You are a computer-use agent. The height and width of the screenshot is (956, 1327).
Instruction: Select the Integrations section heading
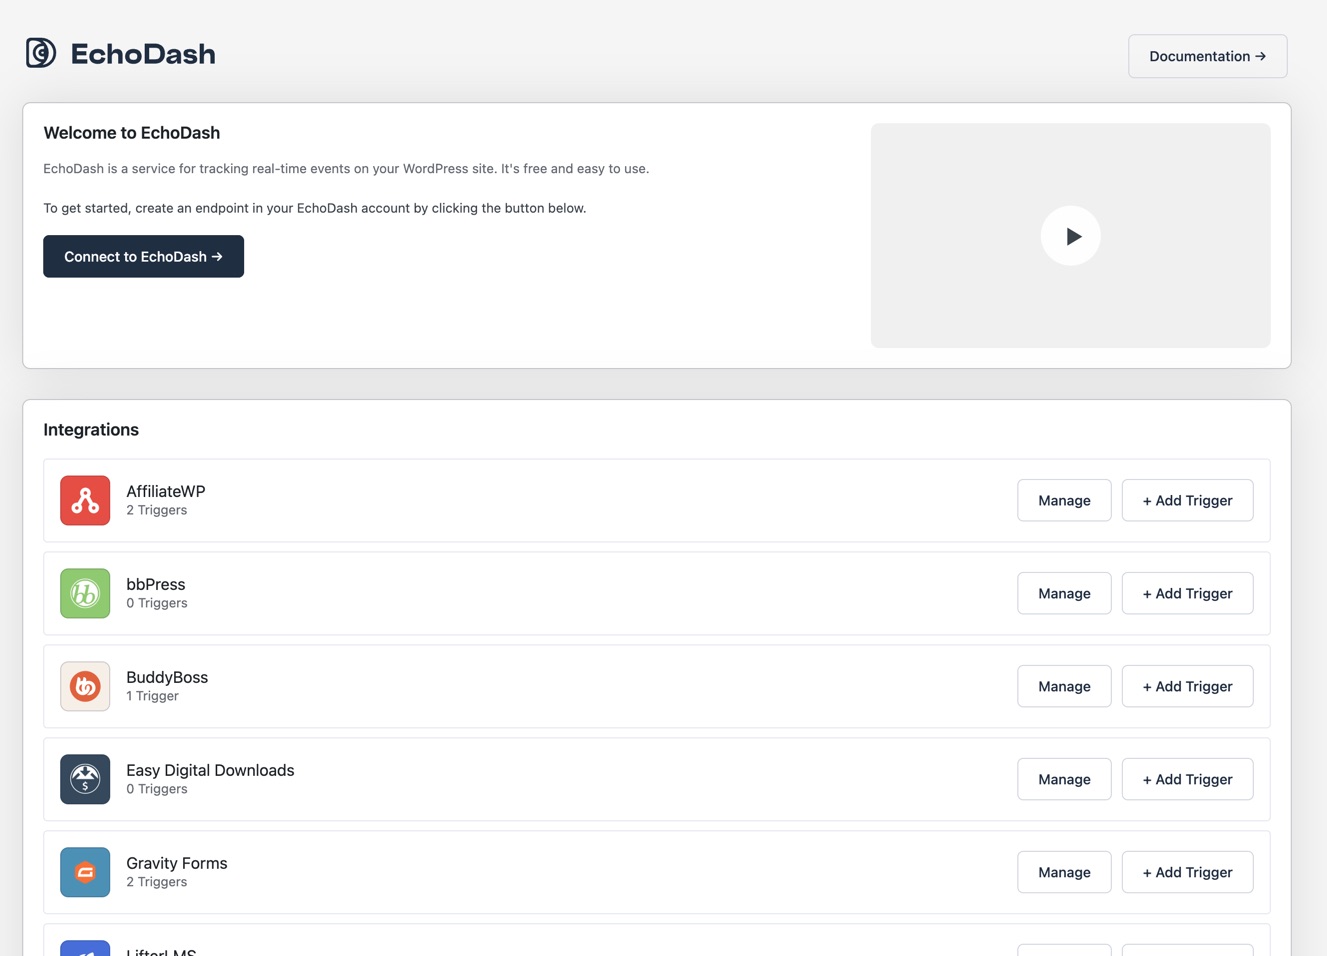(x=90, y=429)
